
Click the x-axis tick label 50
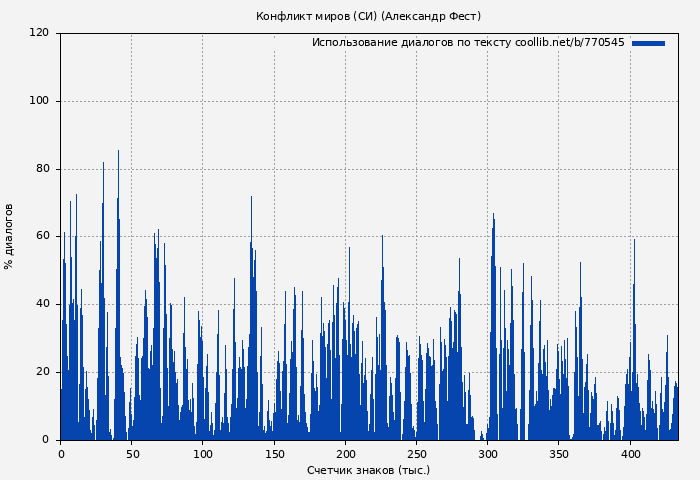pos(131,454)
